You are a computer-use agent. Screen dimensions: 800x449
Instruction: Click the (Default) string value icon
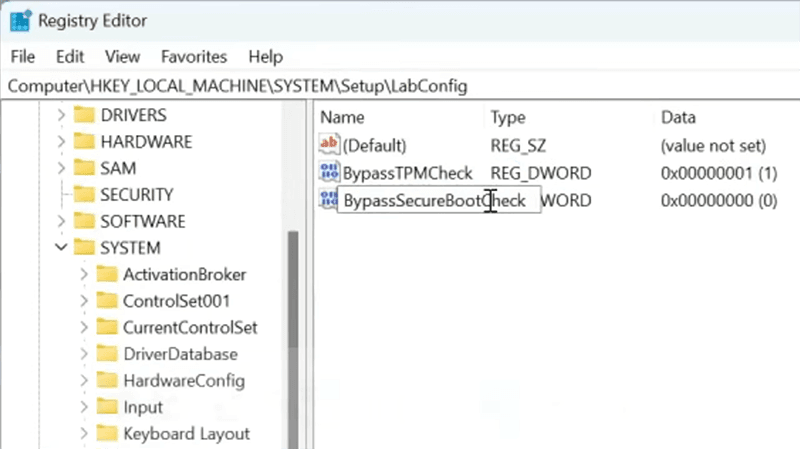click(329, 145)
